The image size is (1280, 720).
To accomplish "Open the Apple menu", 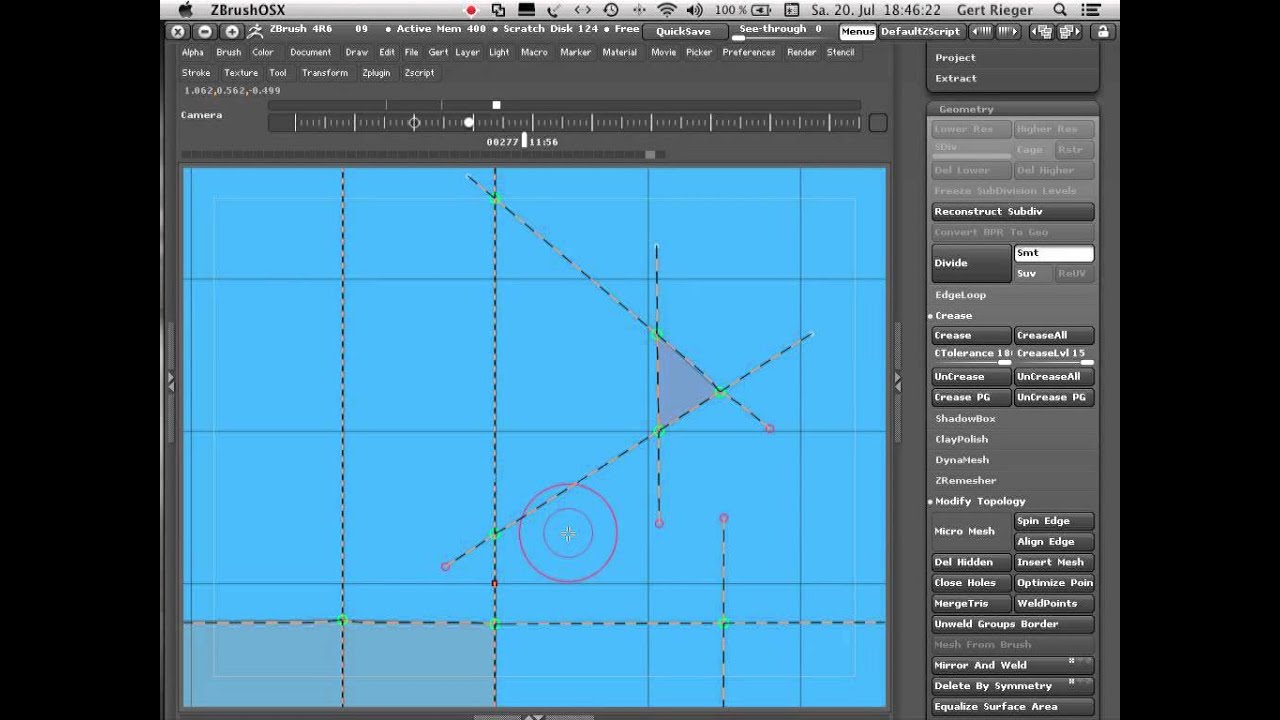I will click(x=185, y=10).
